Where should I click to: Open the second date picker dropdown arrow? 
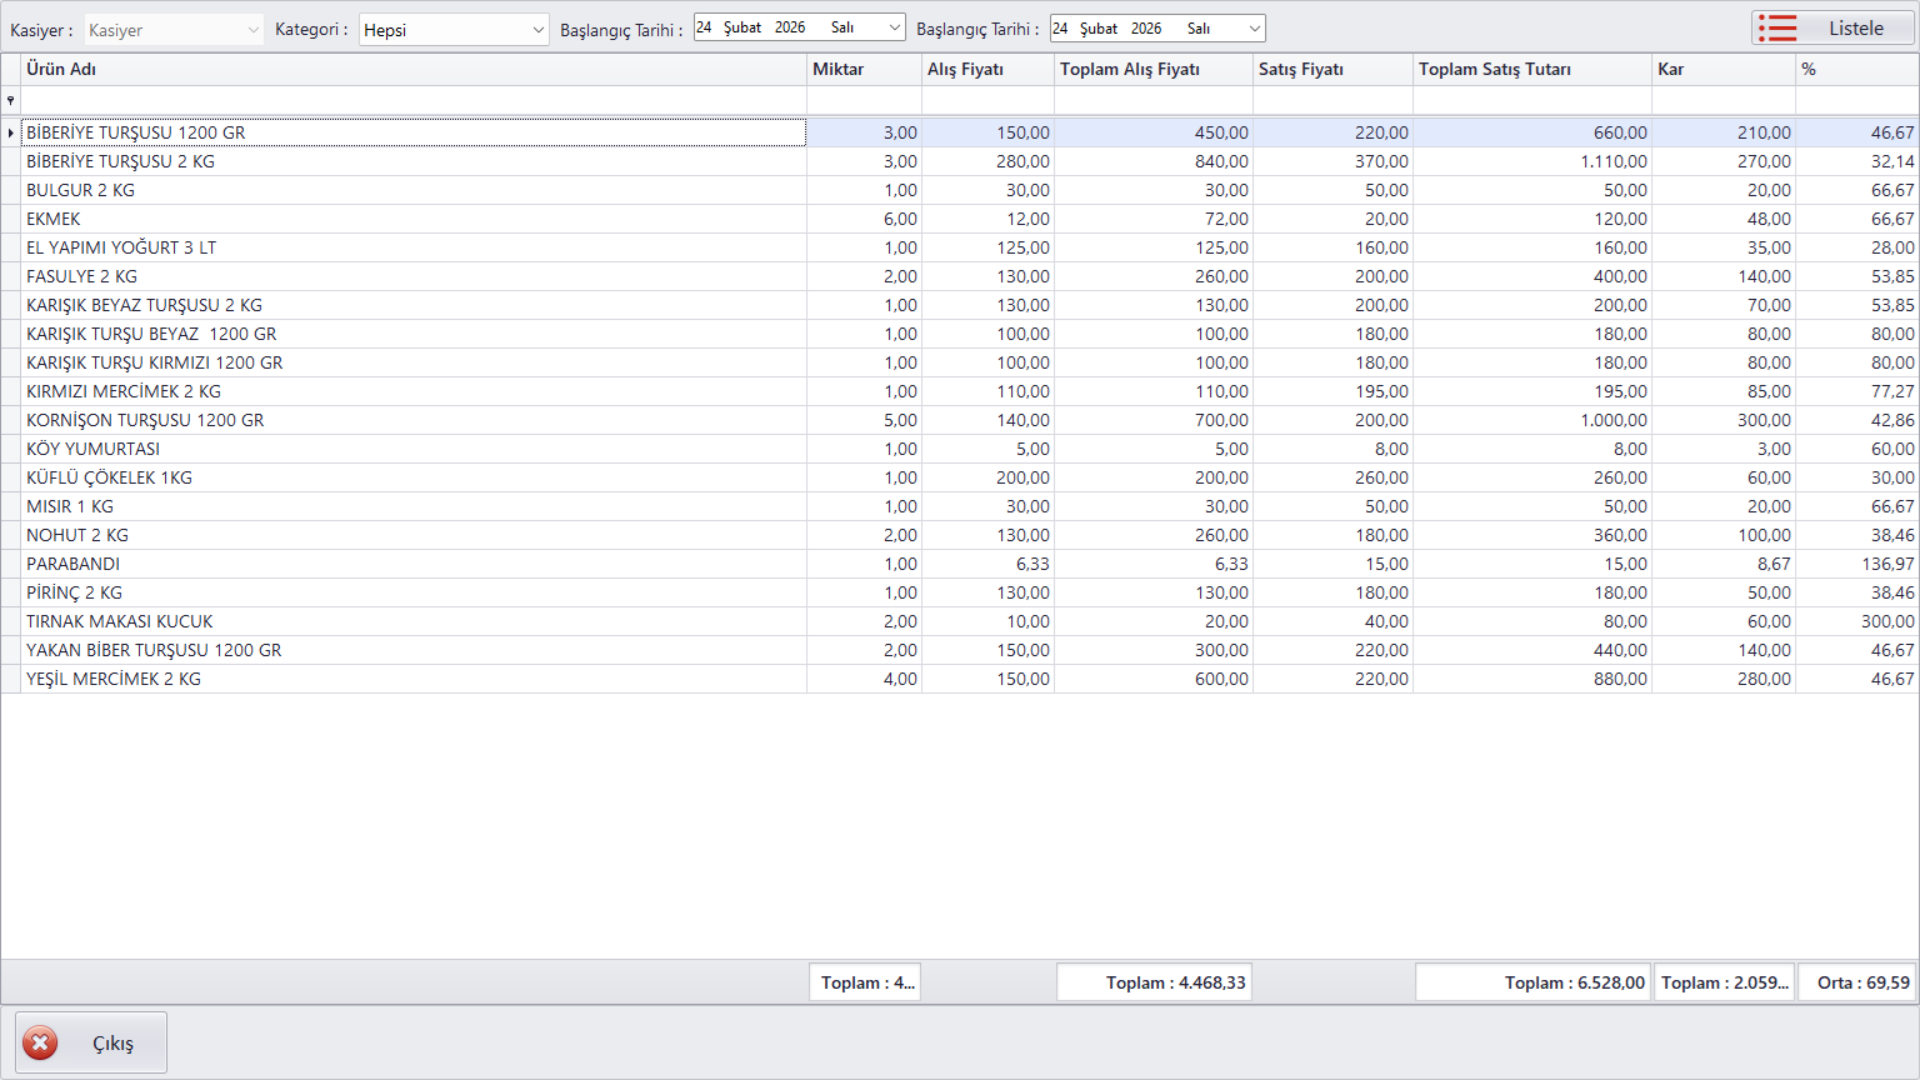1254,28
